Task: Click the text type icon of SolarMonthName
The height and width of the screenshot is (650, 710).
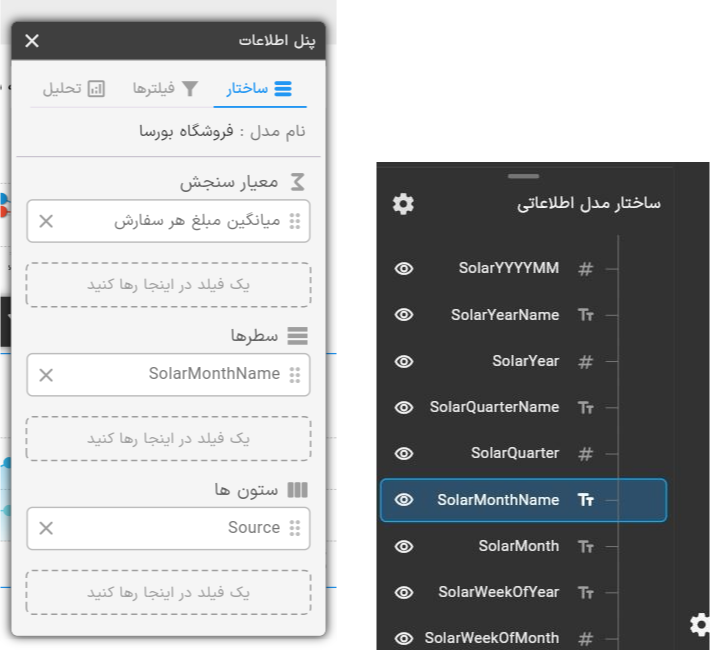Action: click(x=585, y=501)
